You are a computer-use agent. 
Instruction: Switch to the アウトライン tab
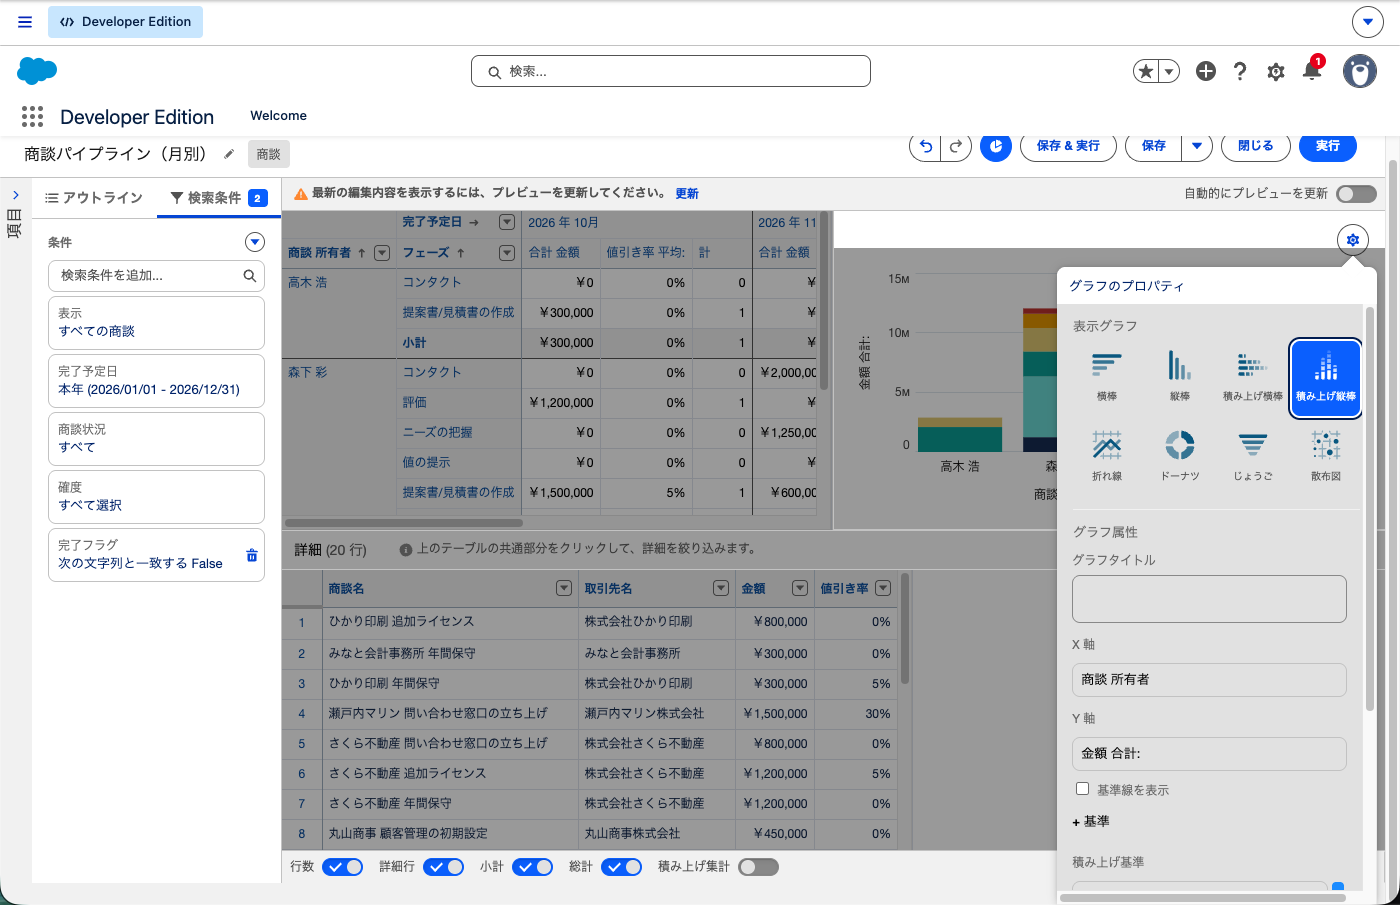point(94,198)
